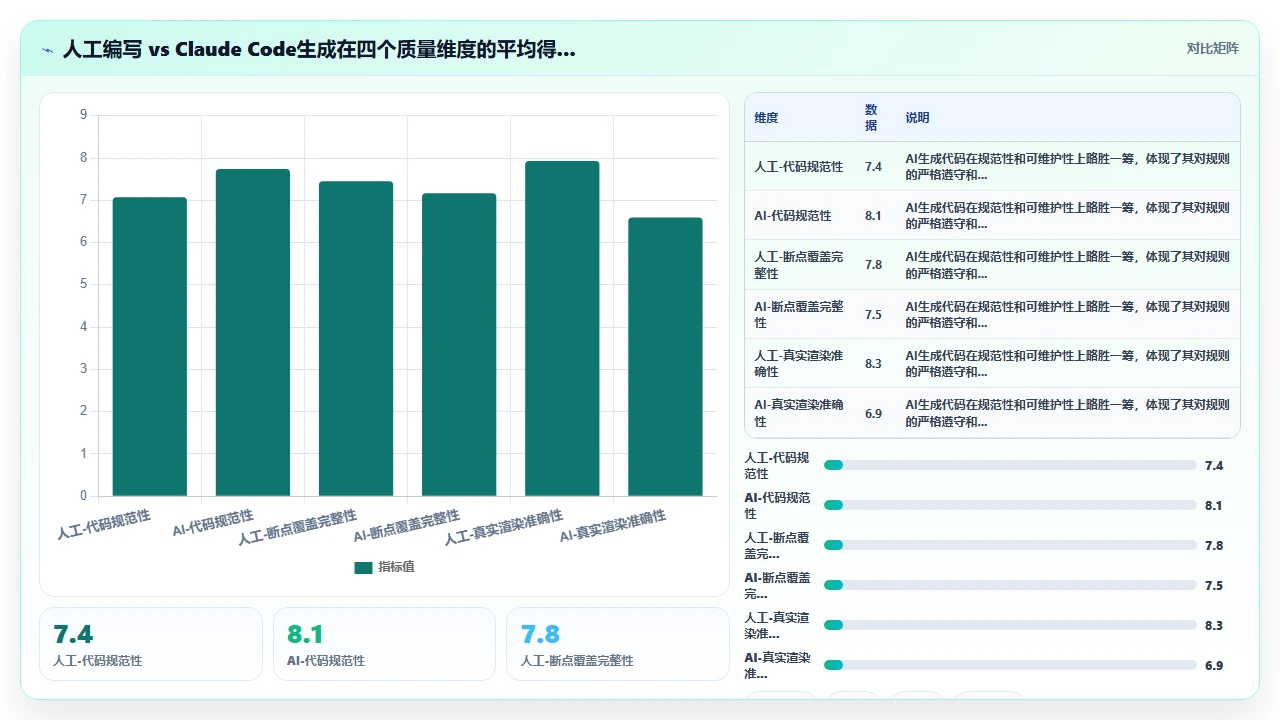Select the 8.1 AI-代码规范性 stat card
This screenshot has width=1280, height=720.
[x=385, y=644]
